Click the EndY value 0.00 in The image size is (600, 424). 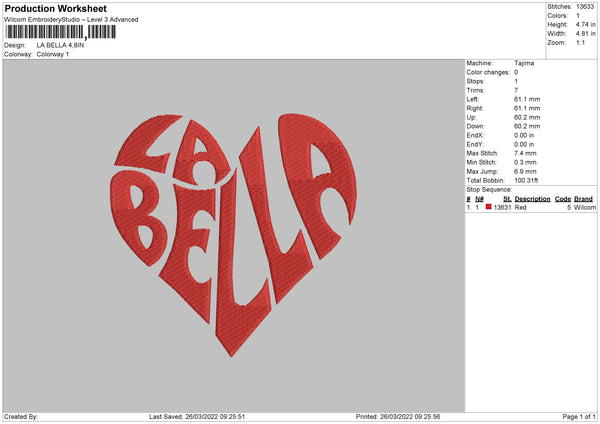coord(524,145)
